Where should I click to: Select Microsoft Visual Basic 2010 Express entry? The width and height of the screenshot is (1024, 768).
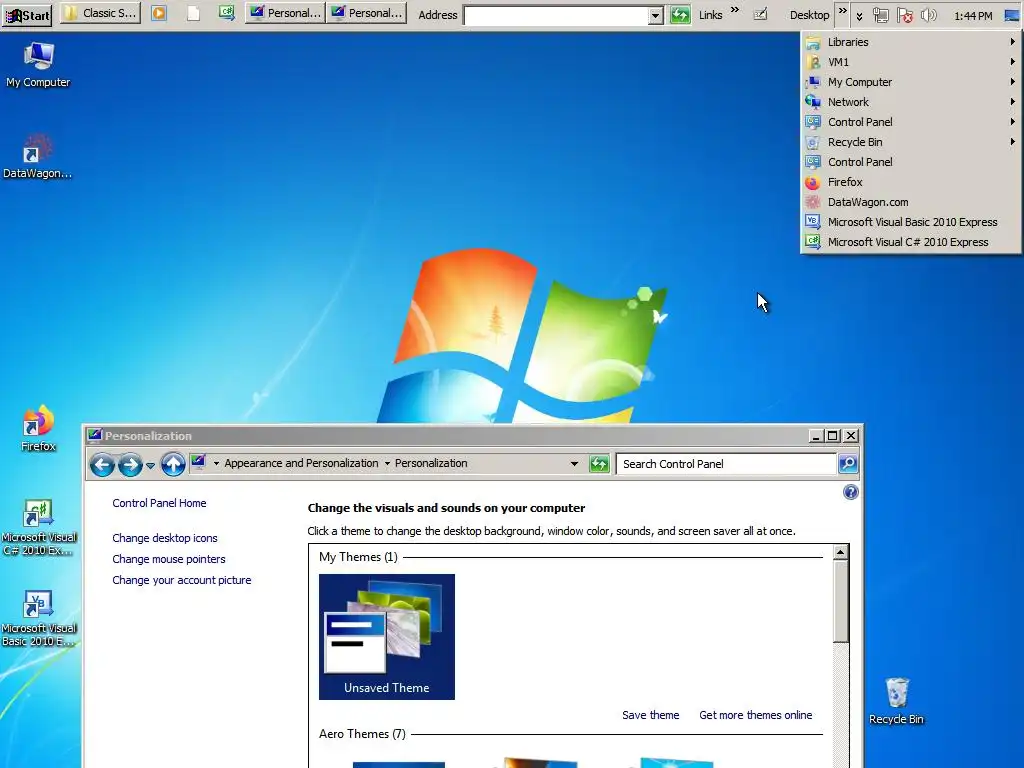coord(911,222)
